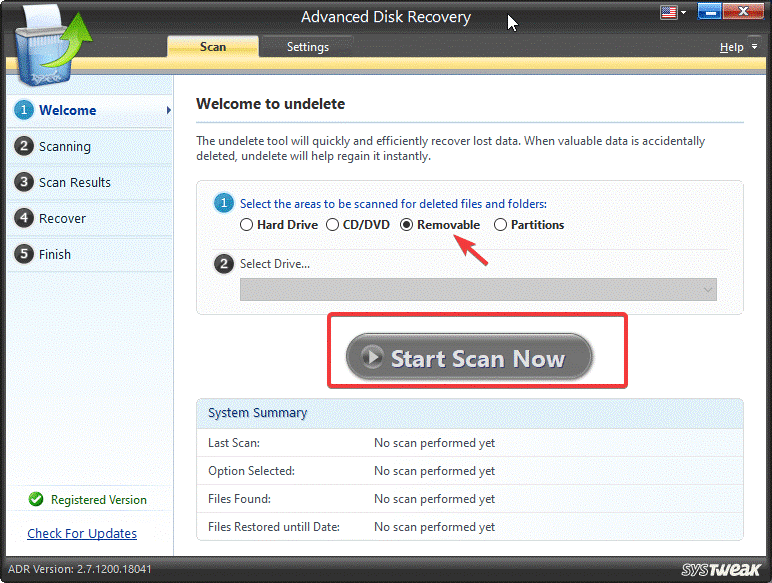Select the CD/DVD radio option
772x583 pixels.
click(358, 225)
